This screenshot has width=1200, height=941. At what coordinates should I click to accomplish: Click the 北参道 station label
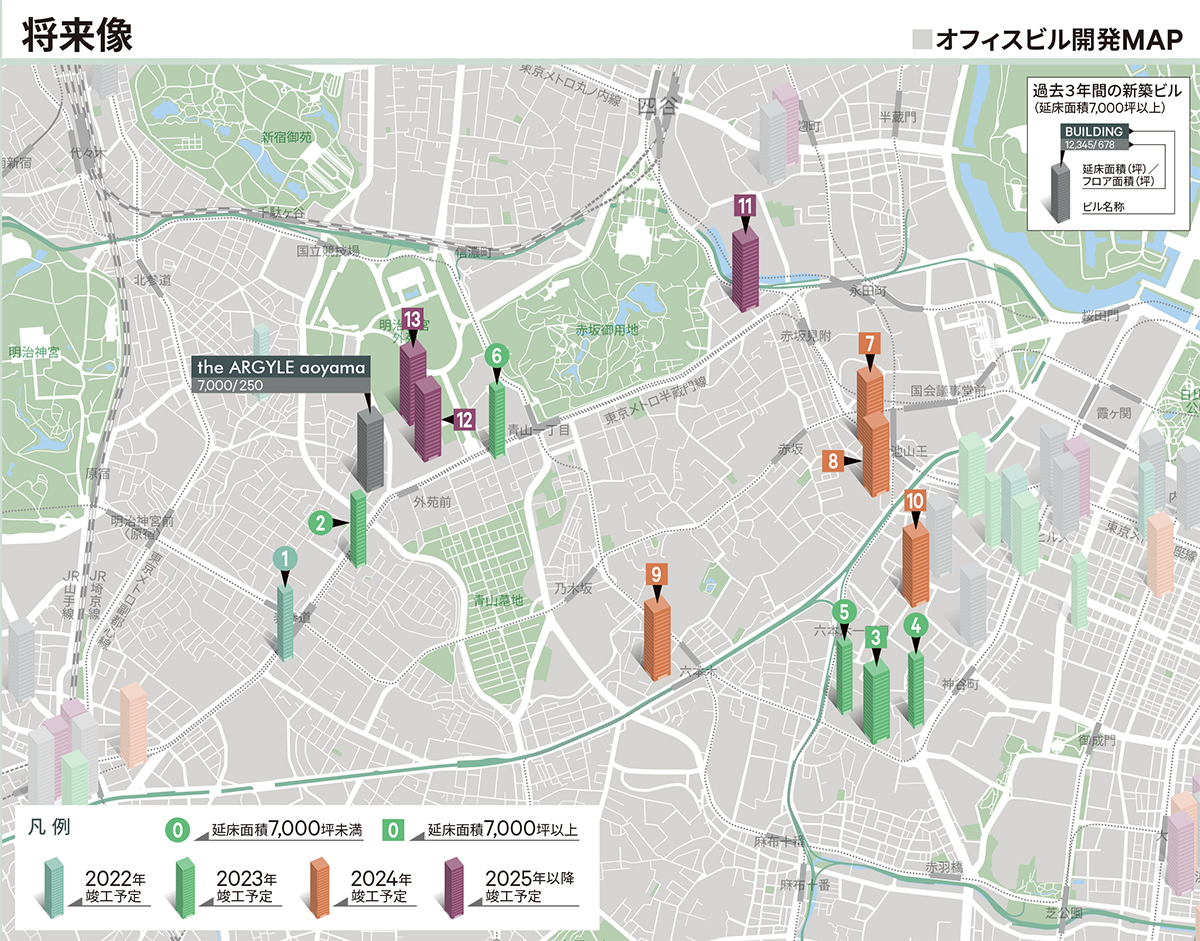click(153, 280)
